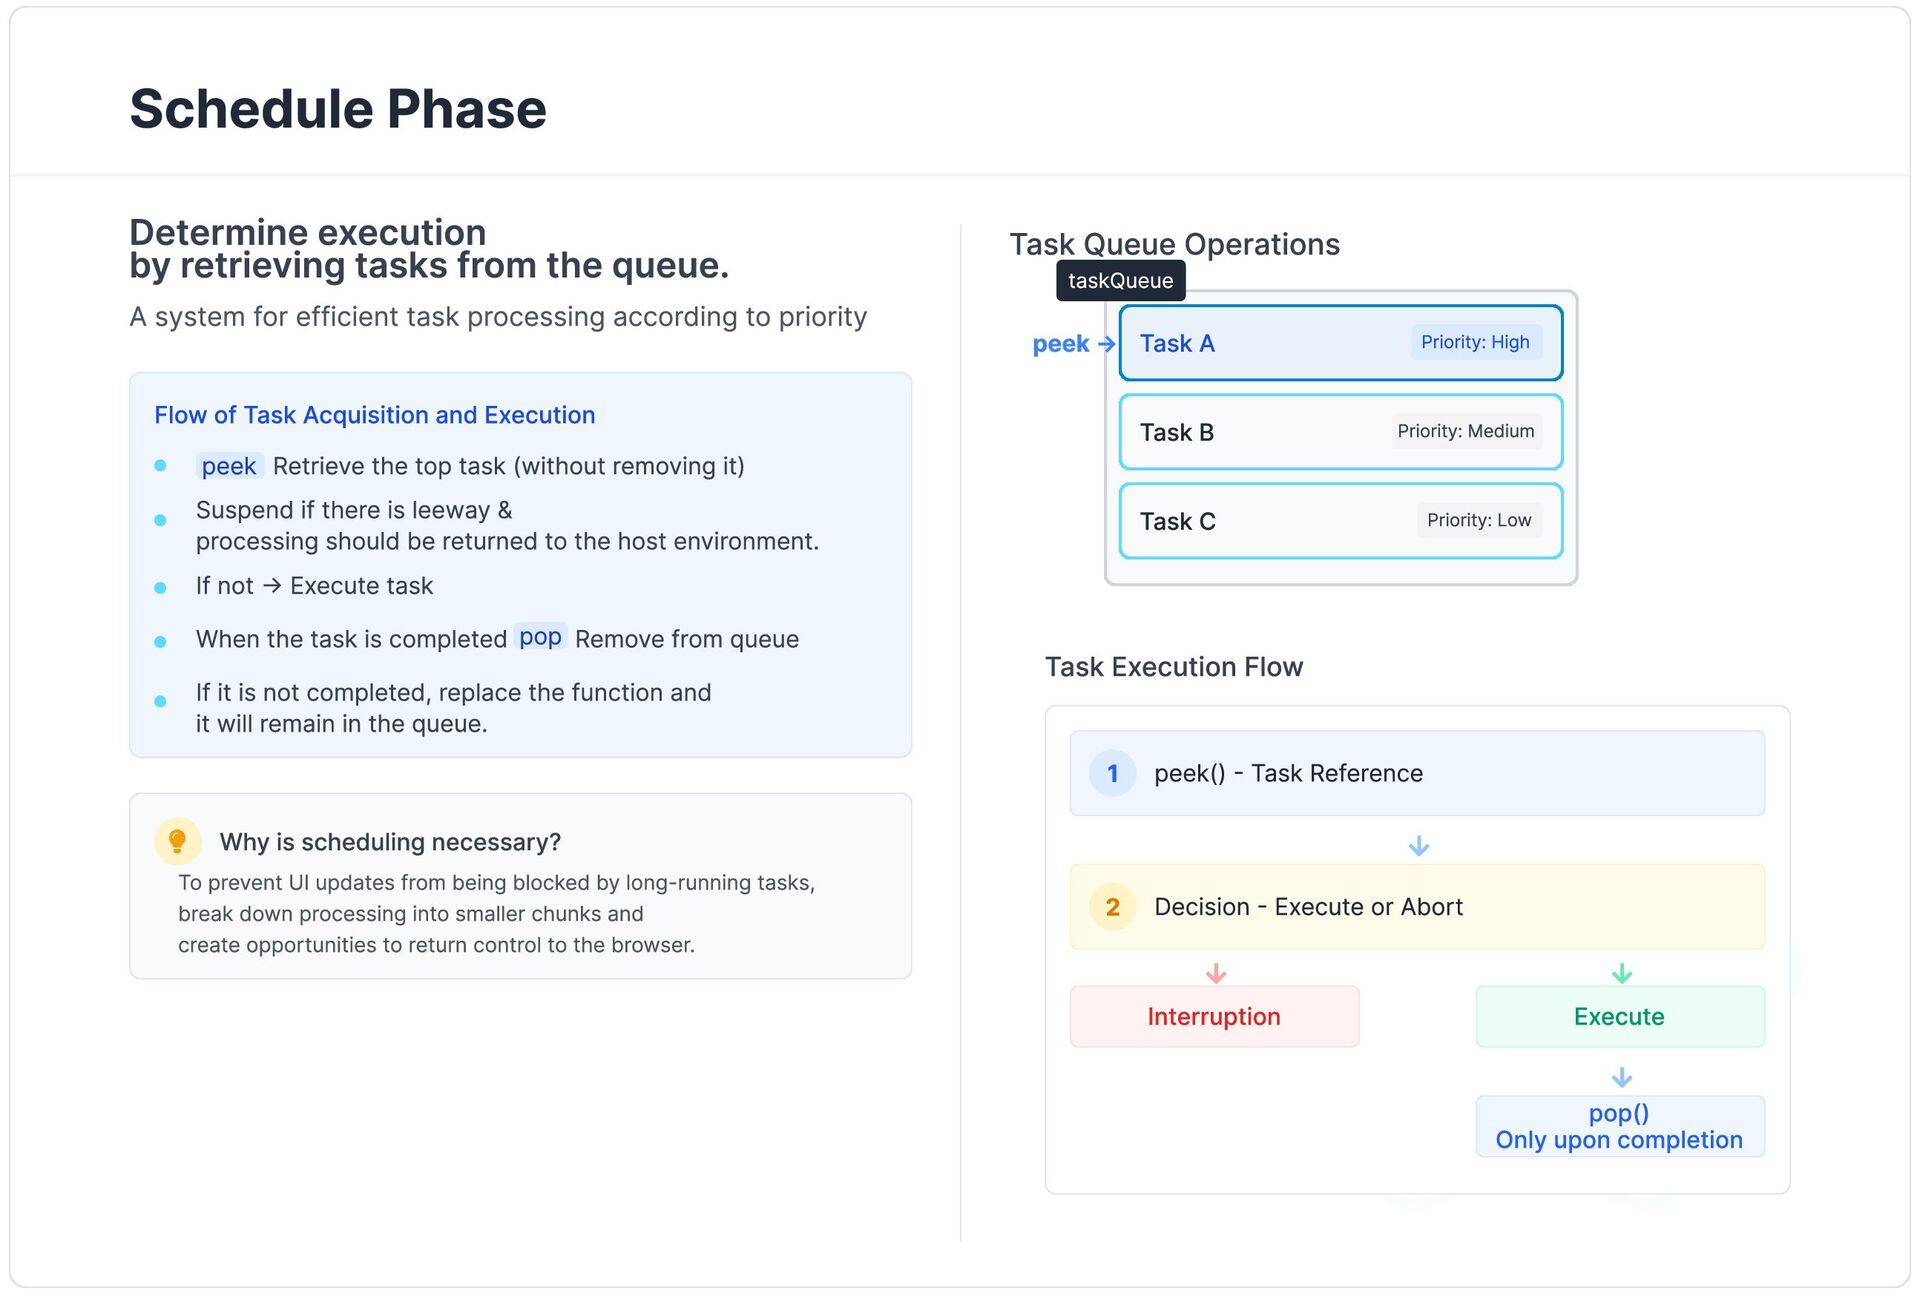This screenshot has width=1920, height=1300.
Task: Click the blue arrow below peek() step
Action: (1418, 846)
